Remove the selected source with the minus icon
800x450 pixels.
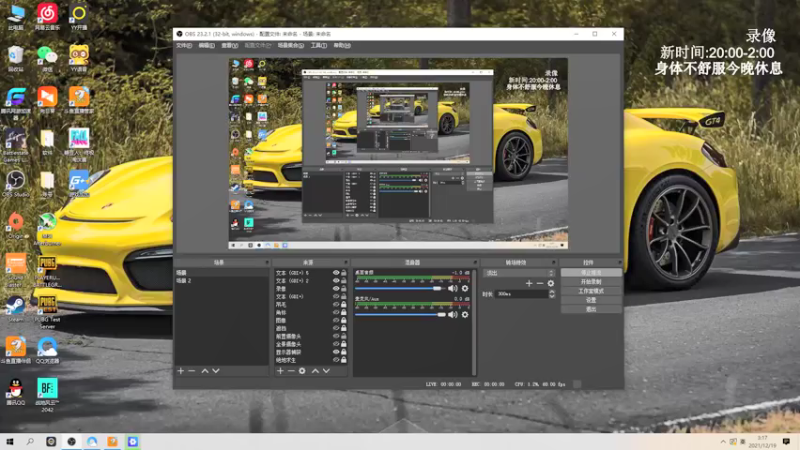(291, 371)
